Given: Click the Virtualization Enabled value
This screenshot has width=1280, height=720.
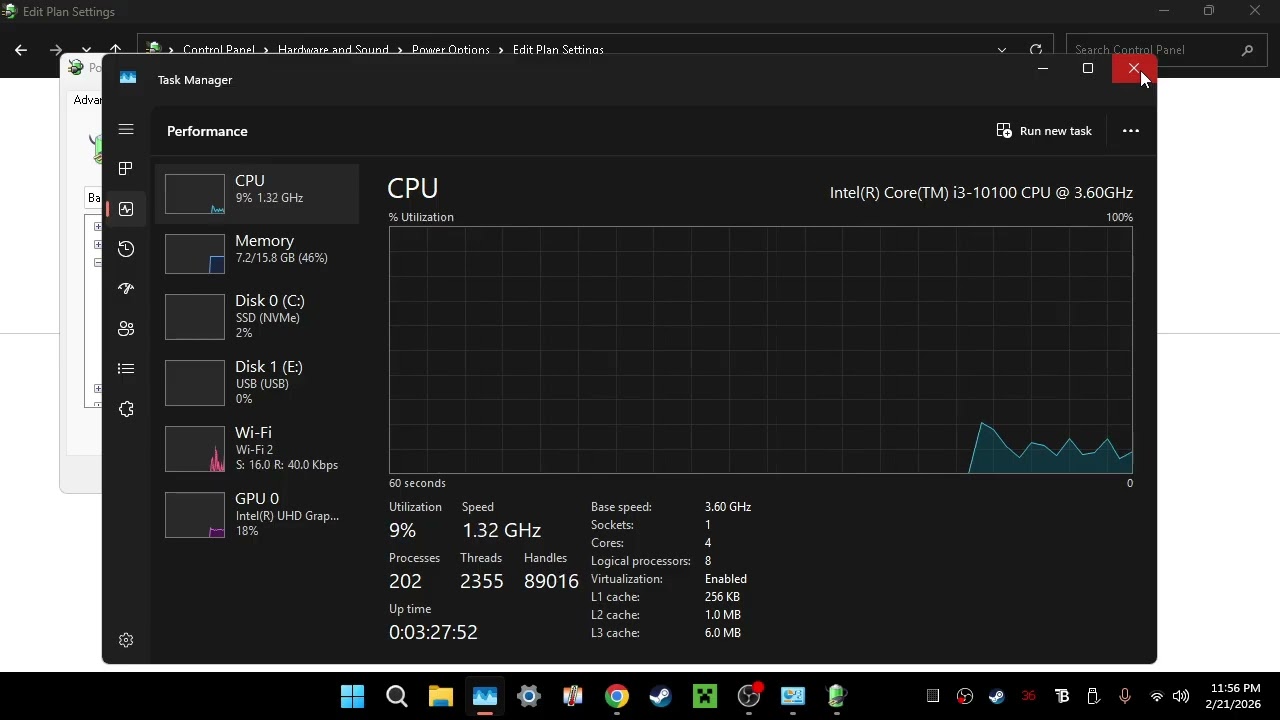Looking at the screenshot, I should click(x=726, y=579).
